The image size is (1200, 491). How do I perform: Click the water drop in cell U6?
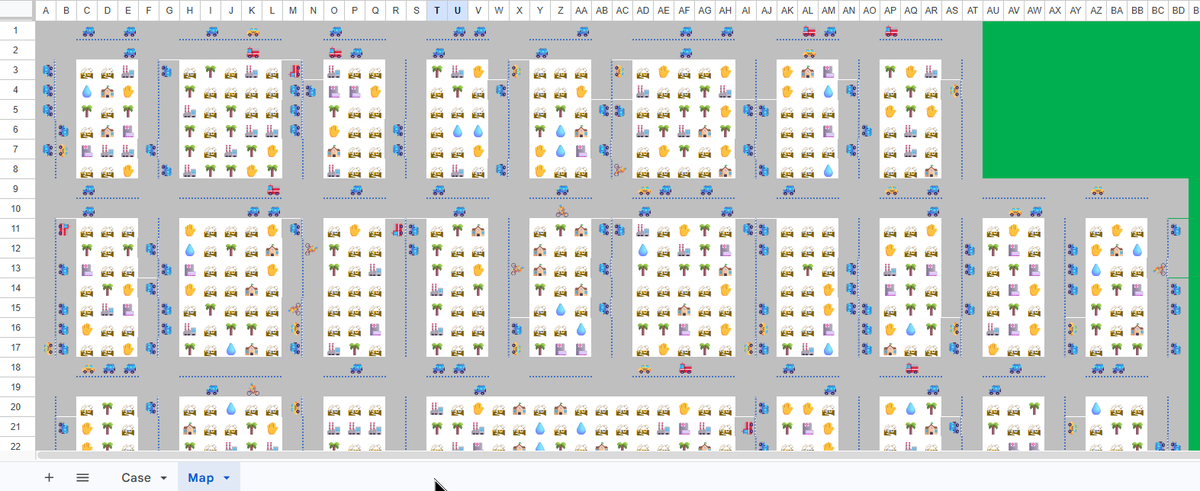(x=457, y=130)
